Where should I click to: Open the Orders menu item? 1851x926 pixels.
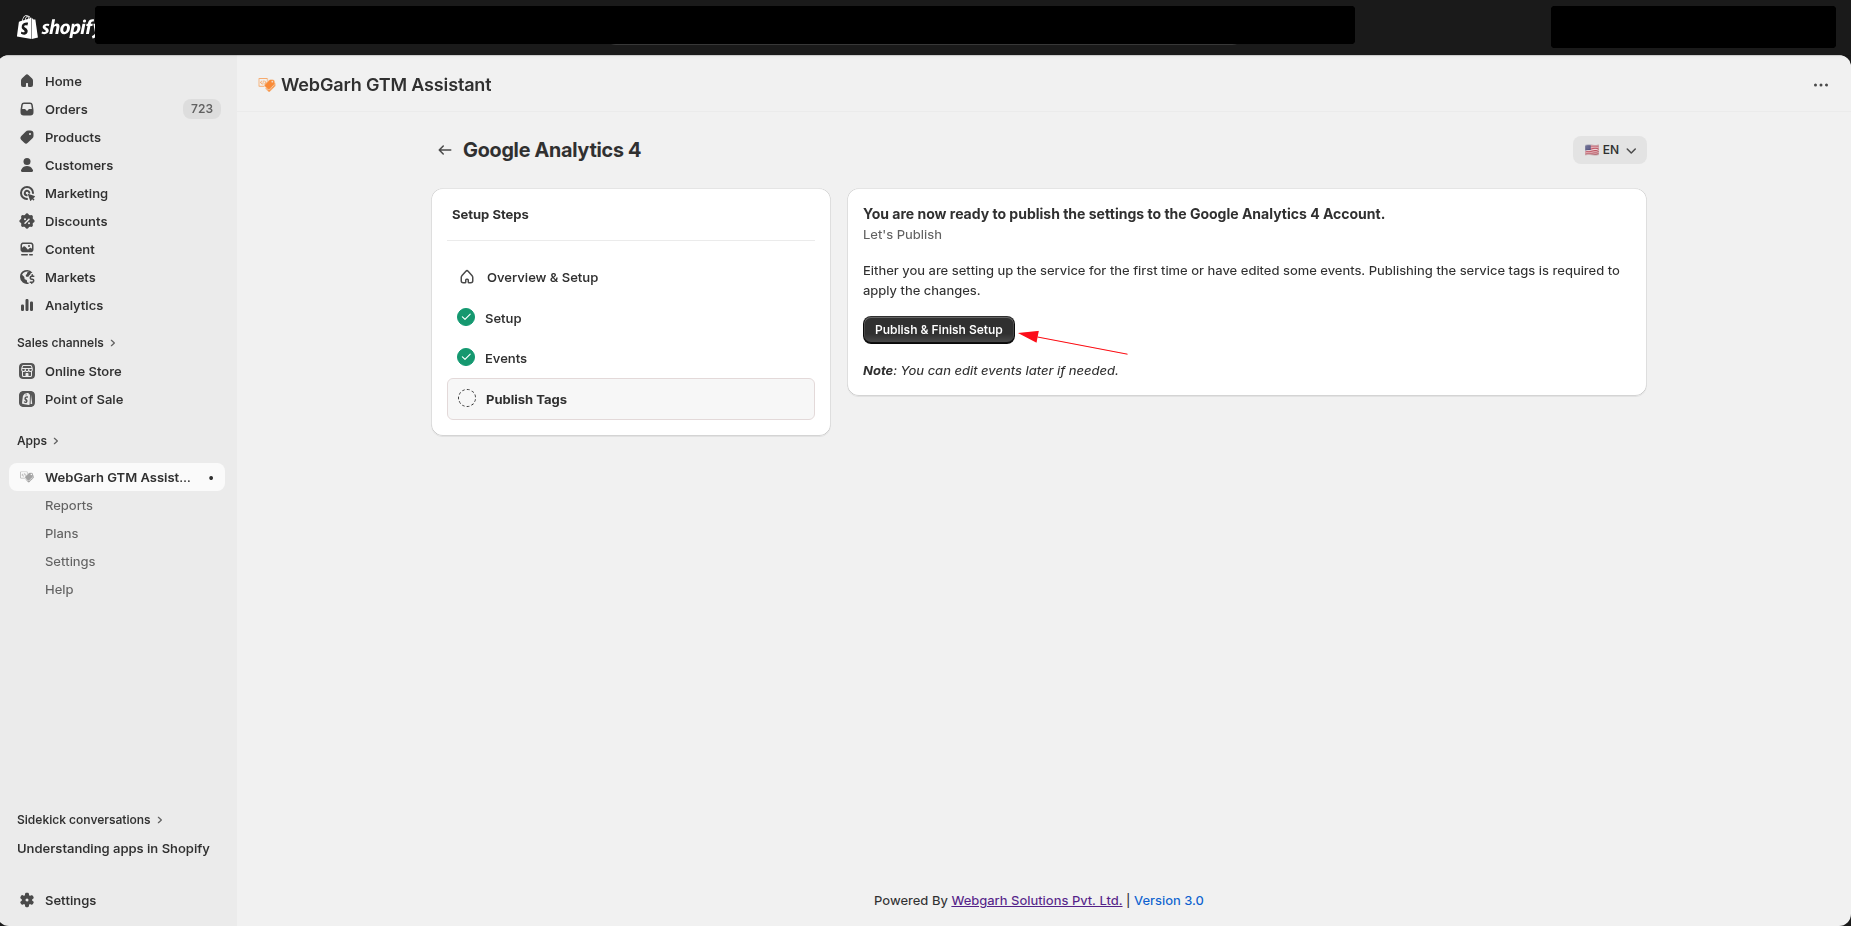[x=117, y=109]
